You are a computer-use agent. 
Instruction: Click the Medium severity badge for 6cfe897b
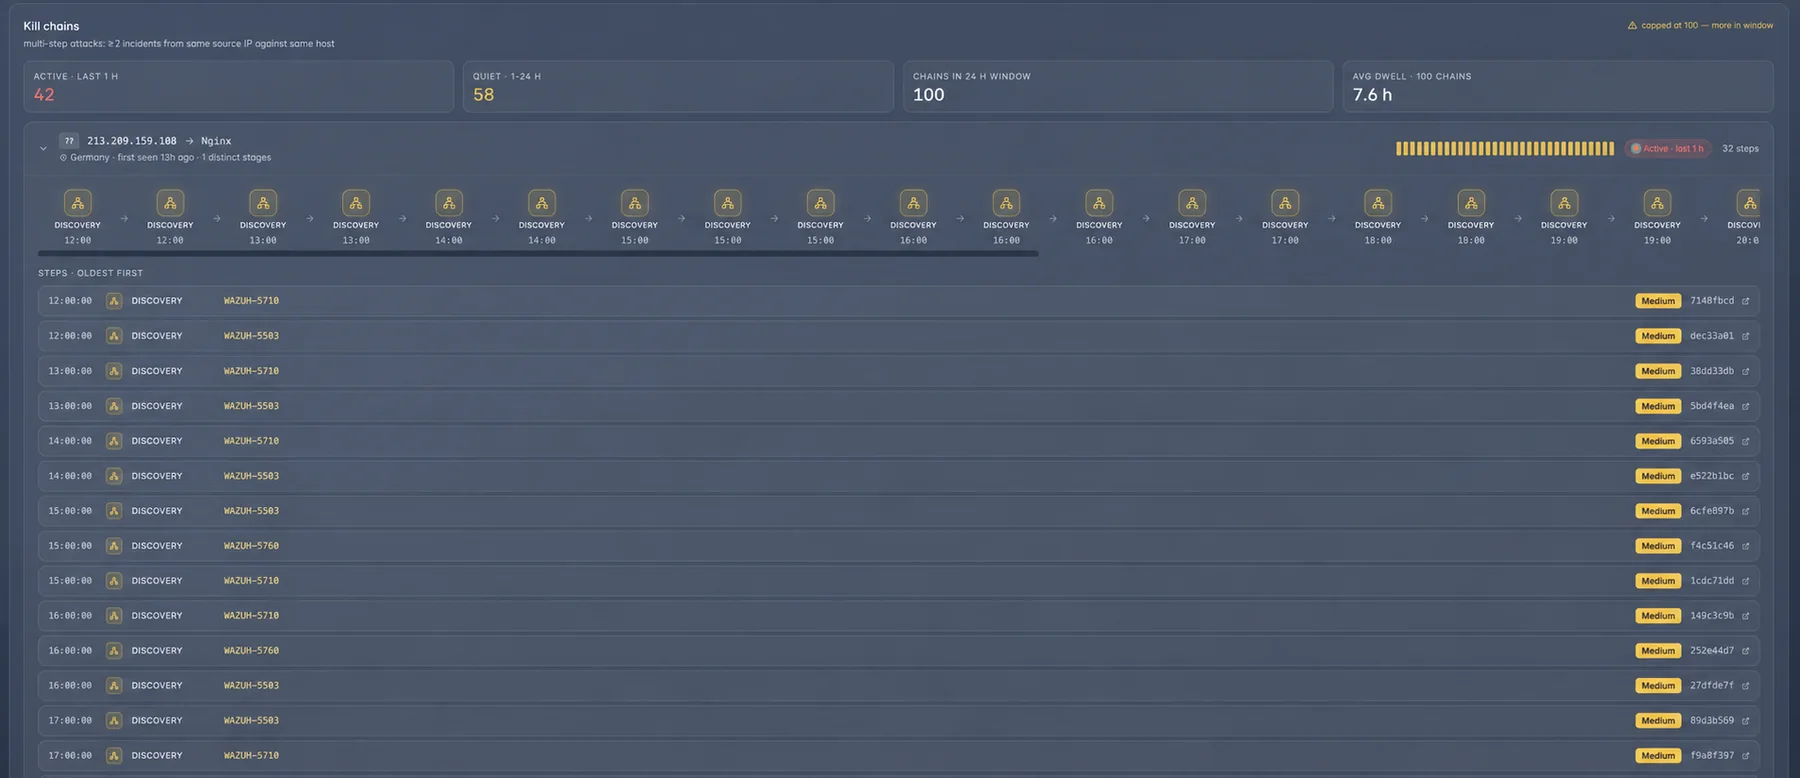point(1658,511)
